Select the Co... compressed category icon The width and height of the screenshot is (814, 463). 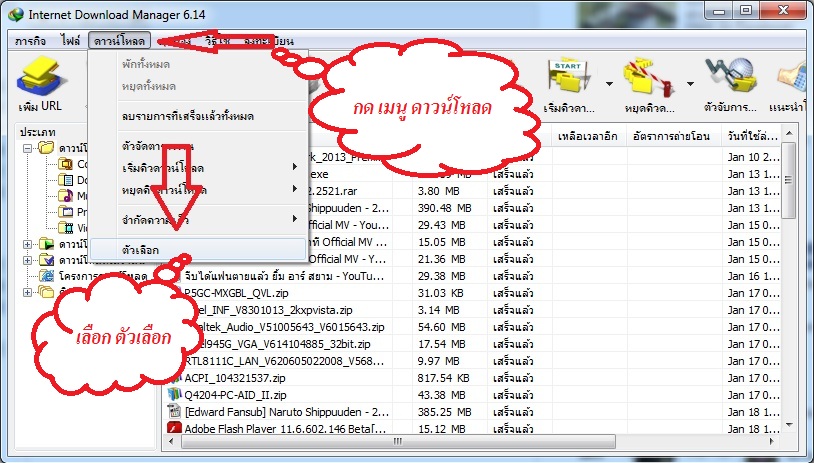pyautogui.click(x=65, y=164)
